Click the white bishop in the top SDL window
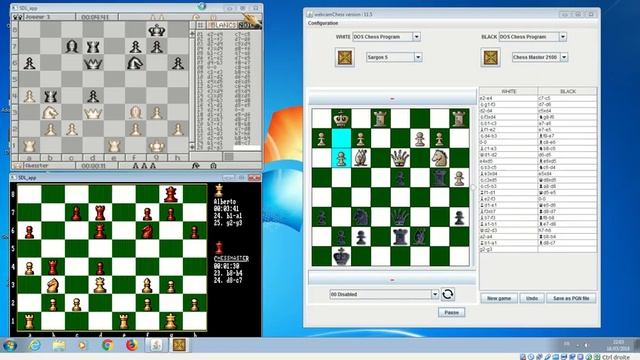 click(x=136, y=113)
